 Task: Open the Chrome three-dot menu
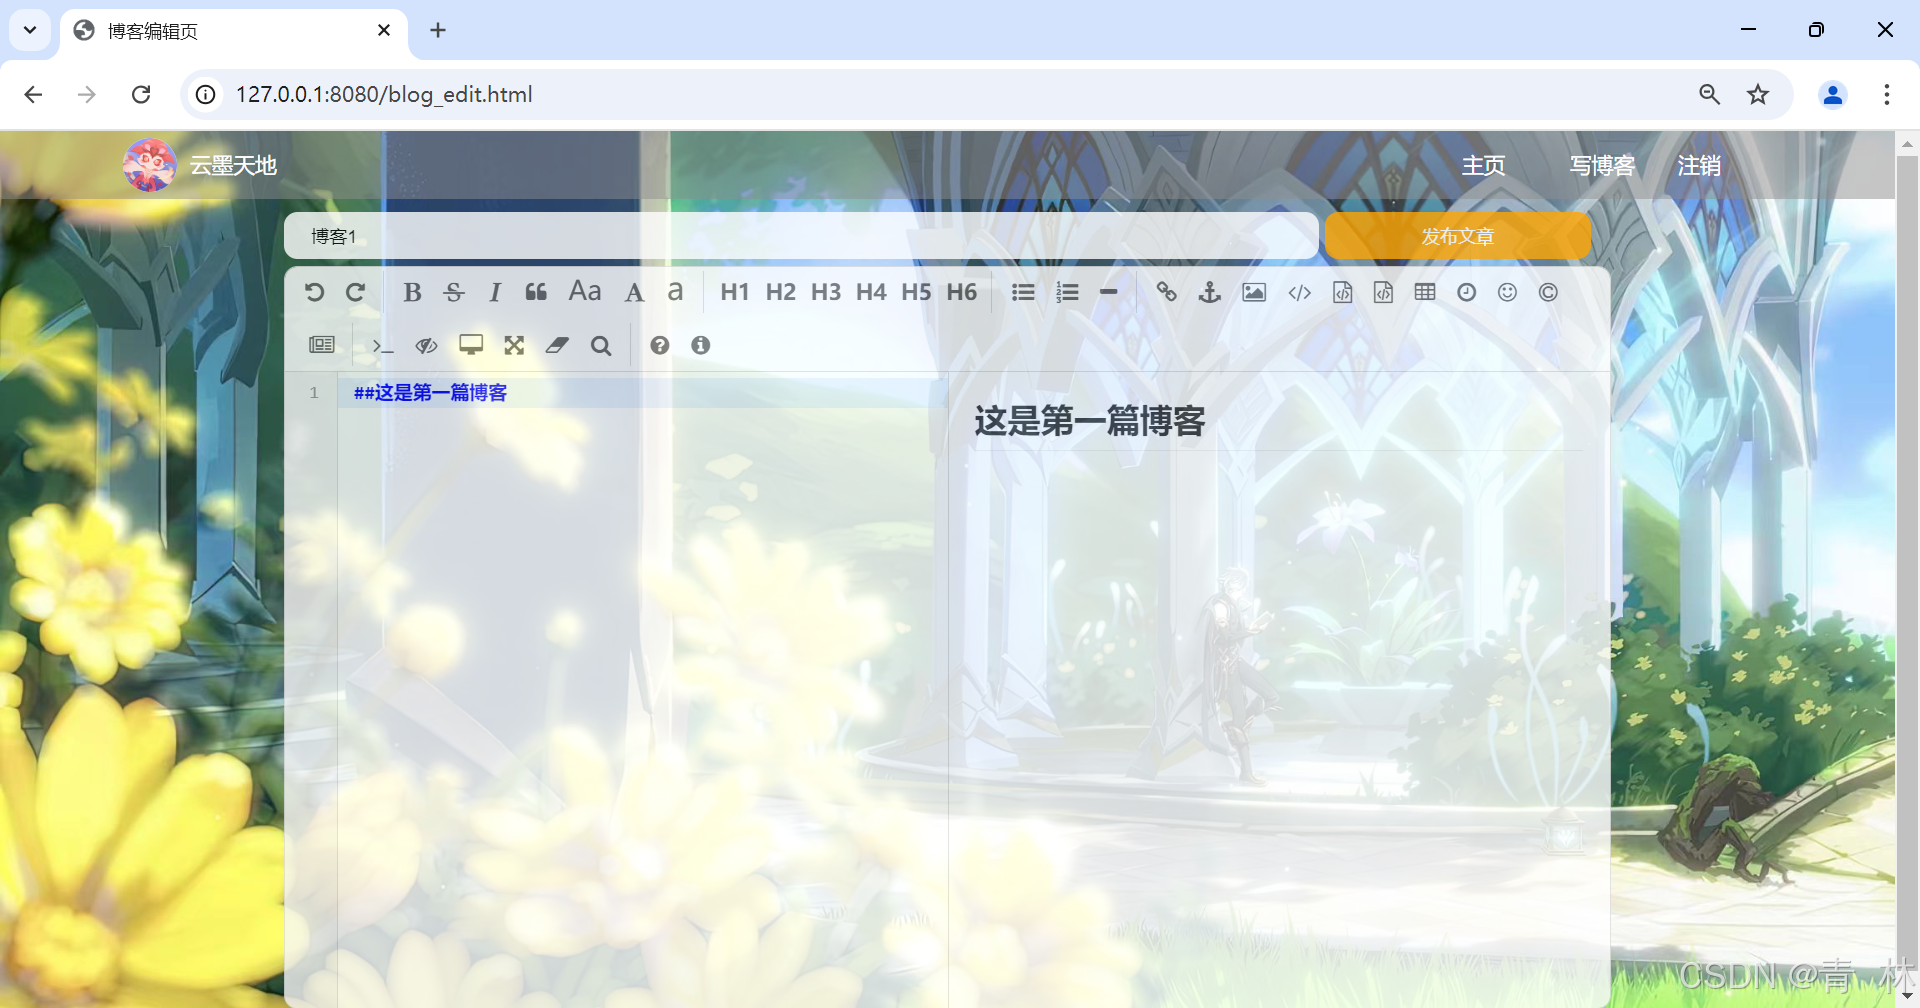tap(1887, 94)
